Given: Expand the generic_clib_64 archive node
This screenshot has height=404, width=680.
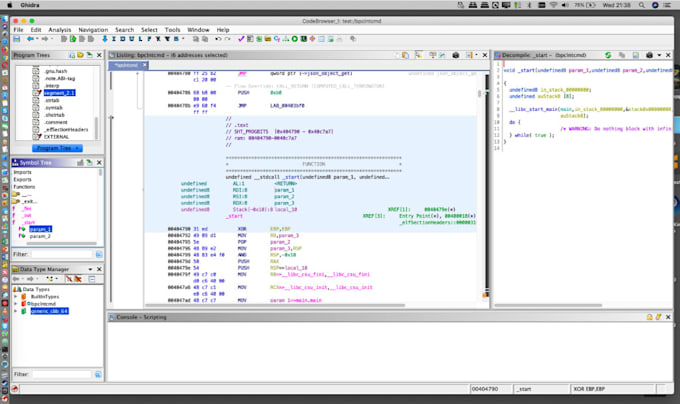Looking at the screenshot, I should (x=15, y=311).
